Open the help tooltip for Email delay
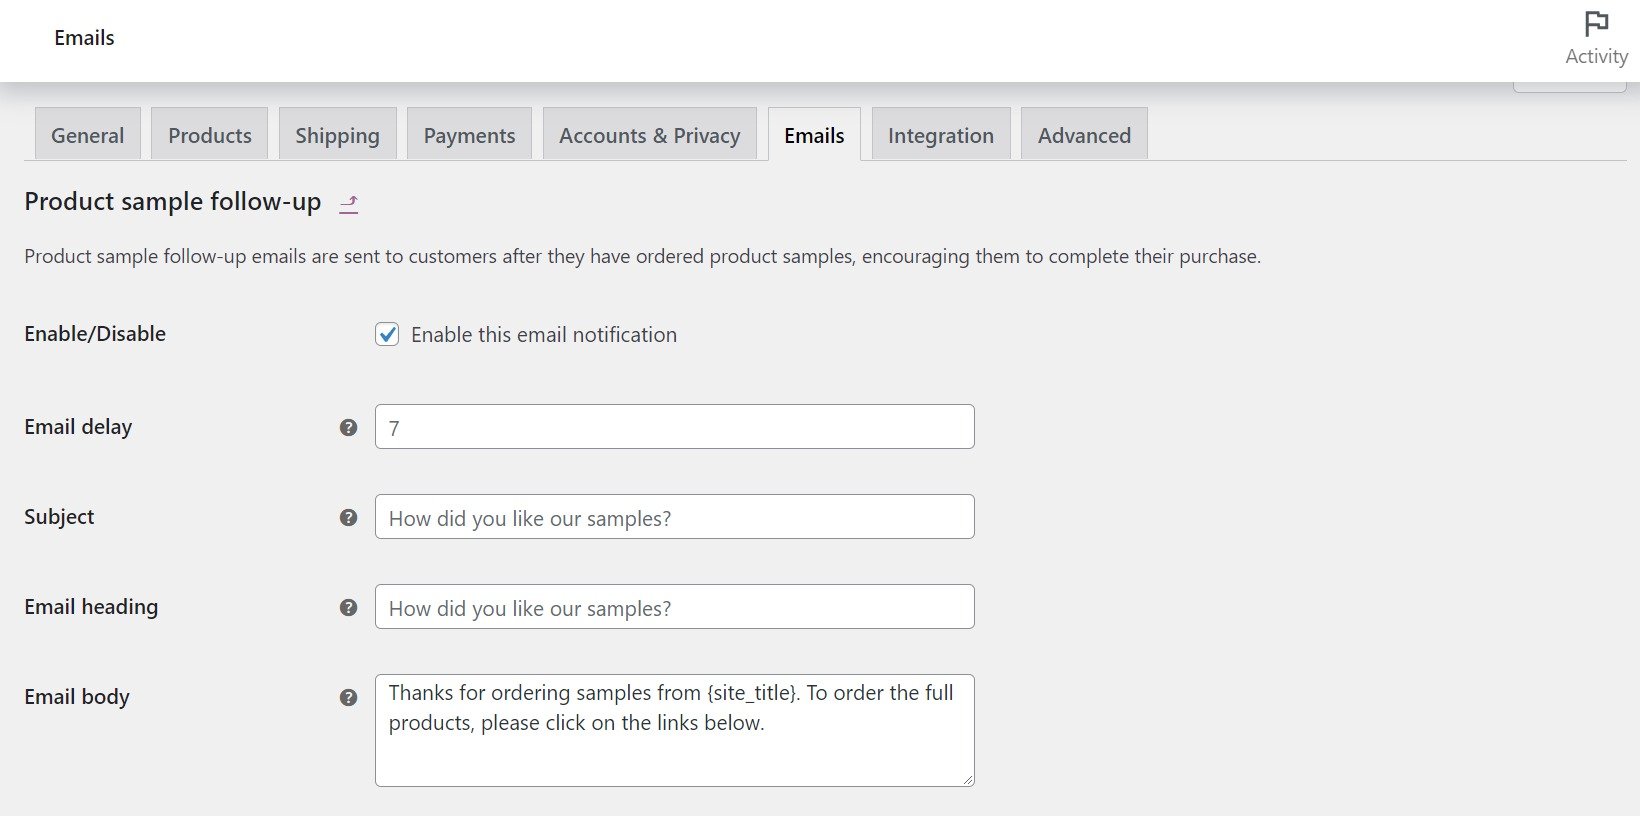The image size is (1640, 816). 348,426
